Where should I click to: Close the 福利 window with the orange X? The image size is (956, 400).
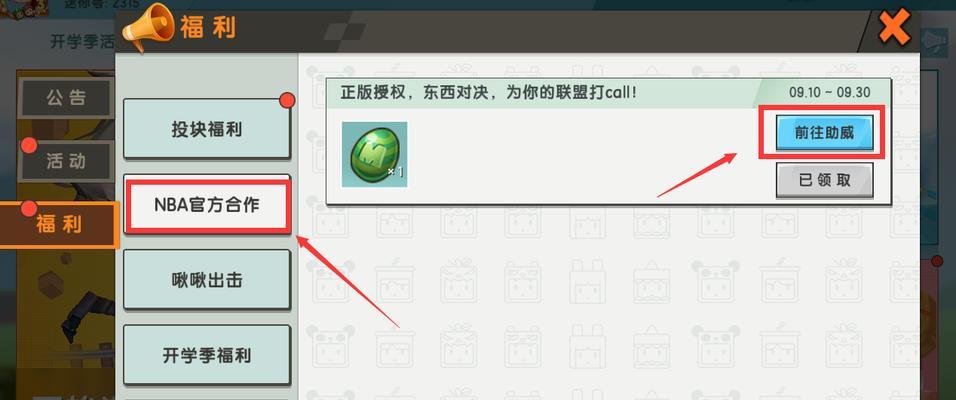click(894, 27)
